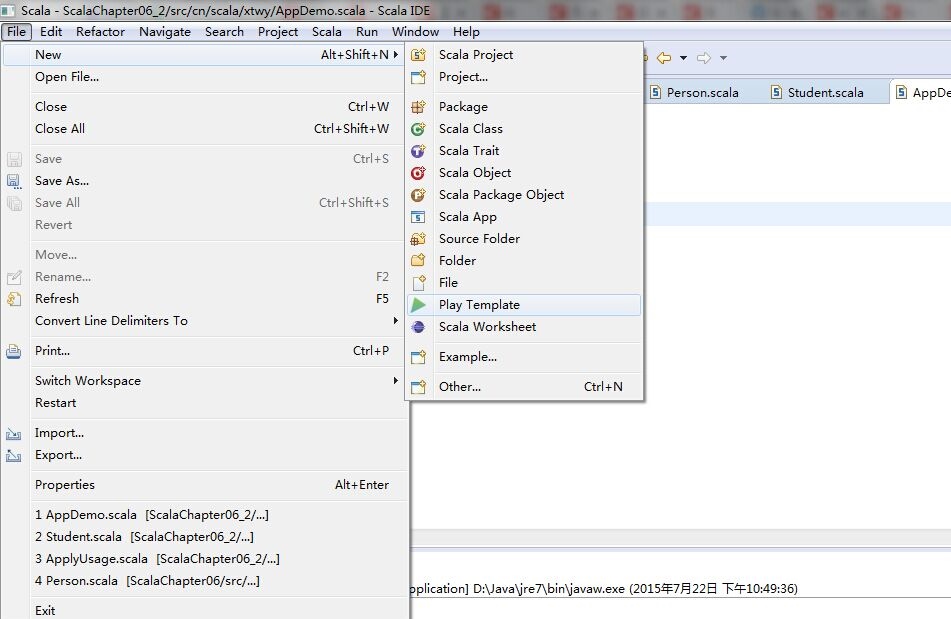Click the Package icon in New submenu

[418, 107]
